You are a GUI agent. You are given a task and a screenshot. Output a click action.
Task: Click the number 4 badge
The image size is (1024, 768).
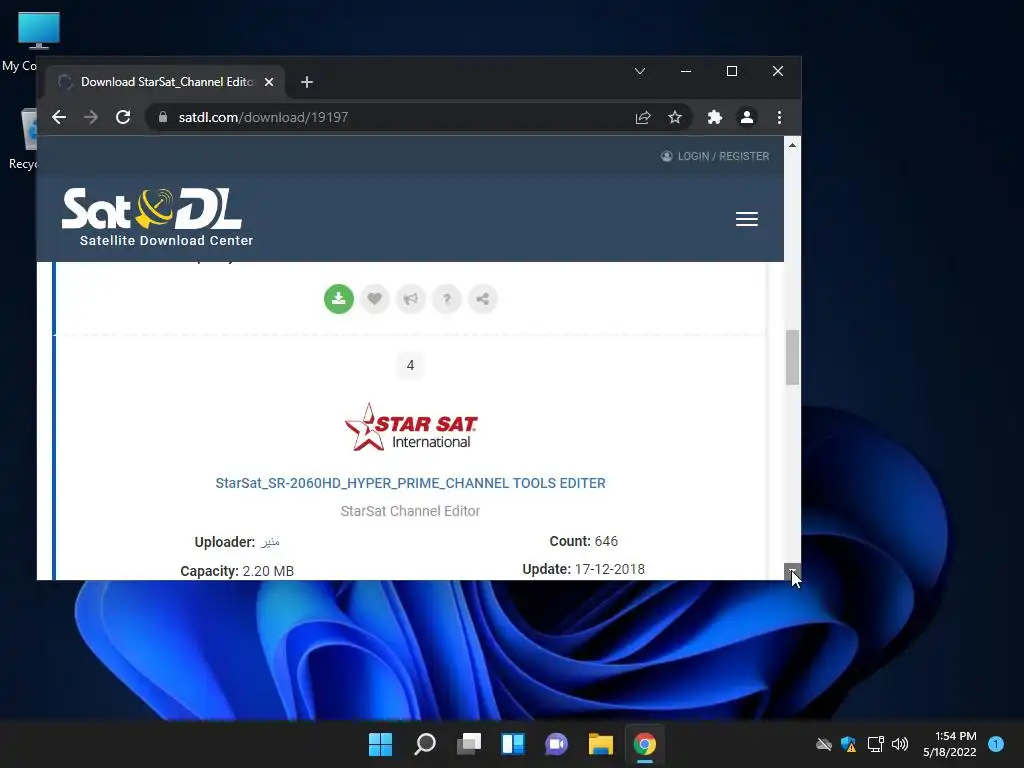click(x=410, y=365)
